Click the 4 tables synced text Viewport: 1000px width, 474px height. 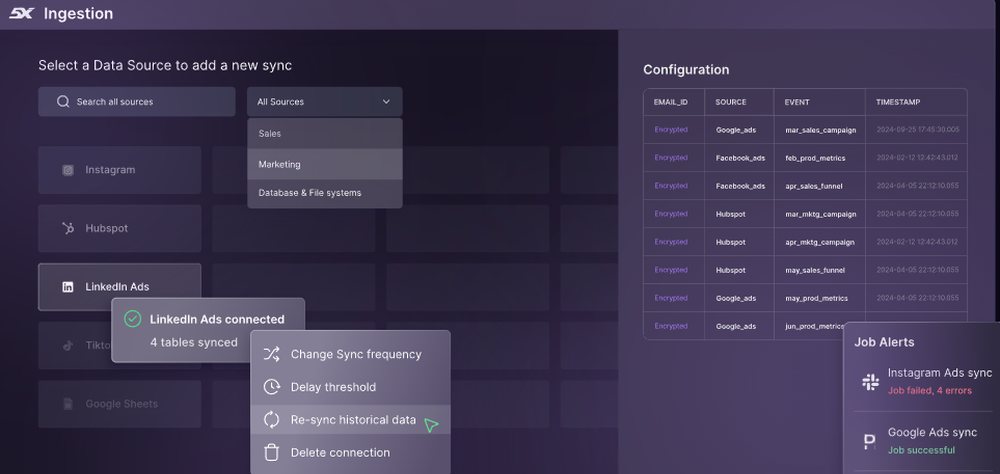(194, 343)
